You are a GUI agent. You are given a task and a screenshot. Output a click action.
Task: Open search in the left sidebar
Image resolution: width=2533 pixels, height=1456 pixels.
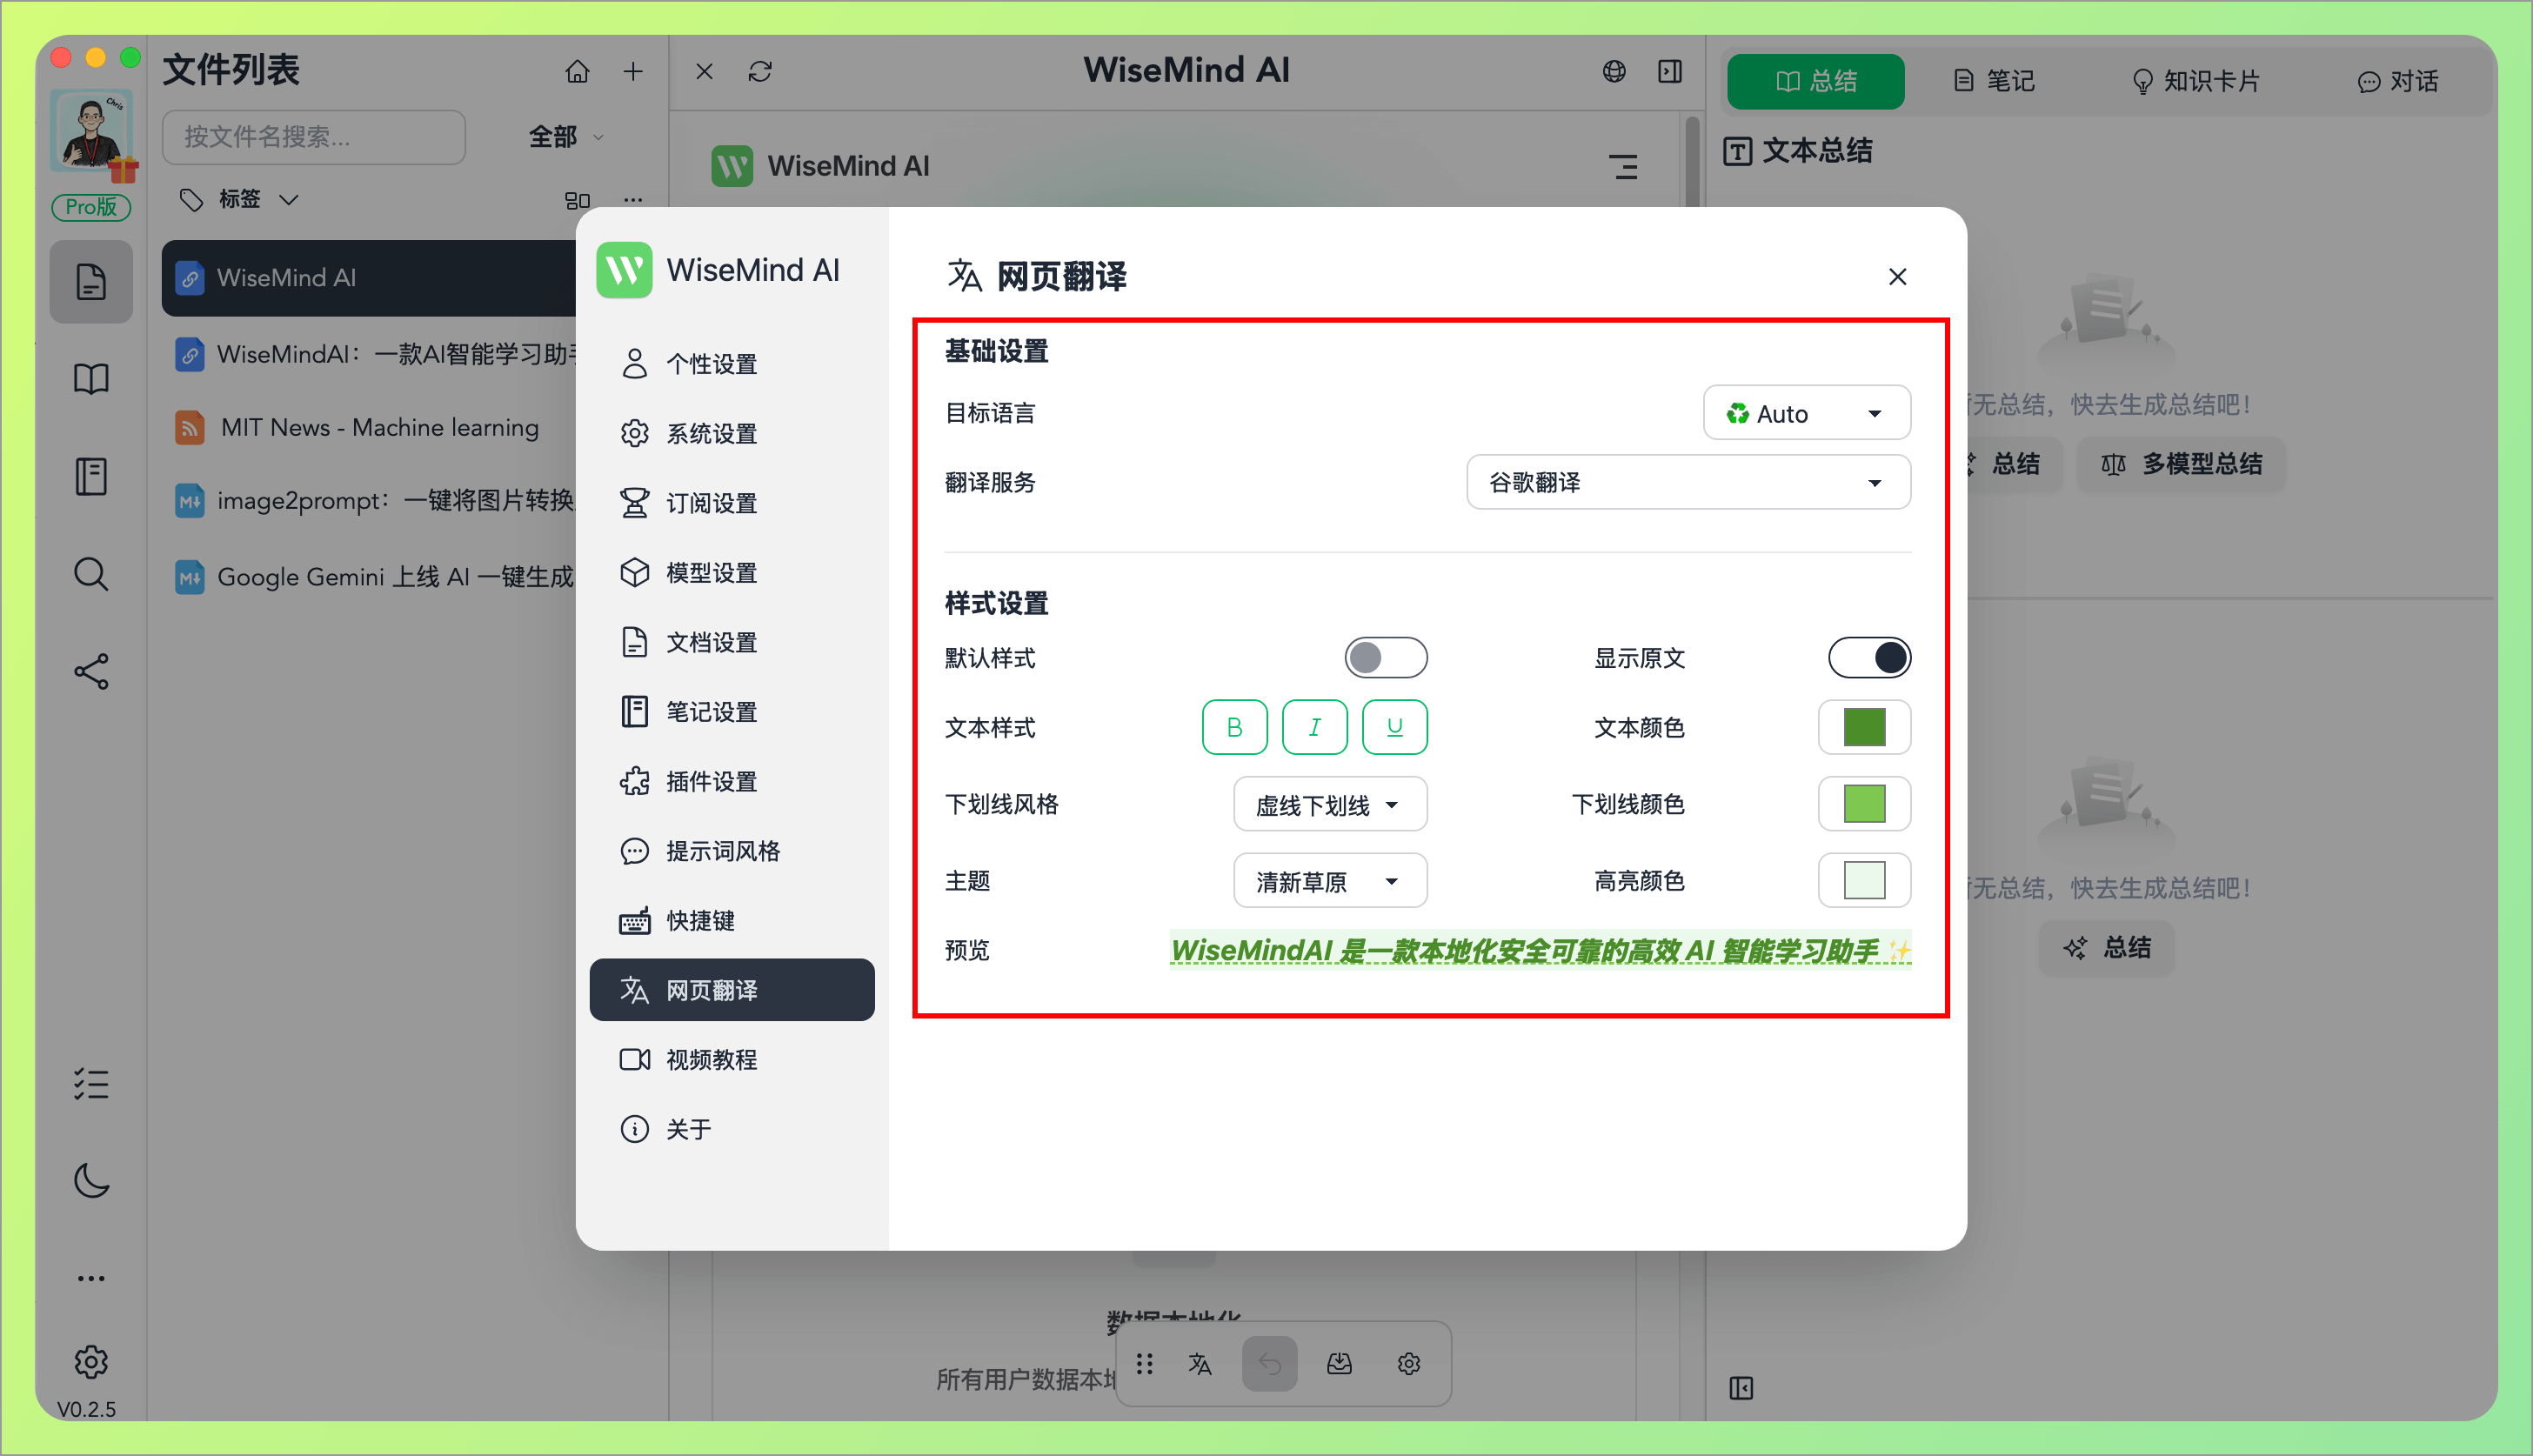tap(91, 574)
